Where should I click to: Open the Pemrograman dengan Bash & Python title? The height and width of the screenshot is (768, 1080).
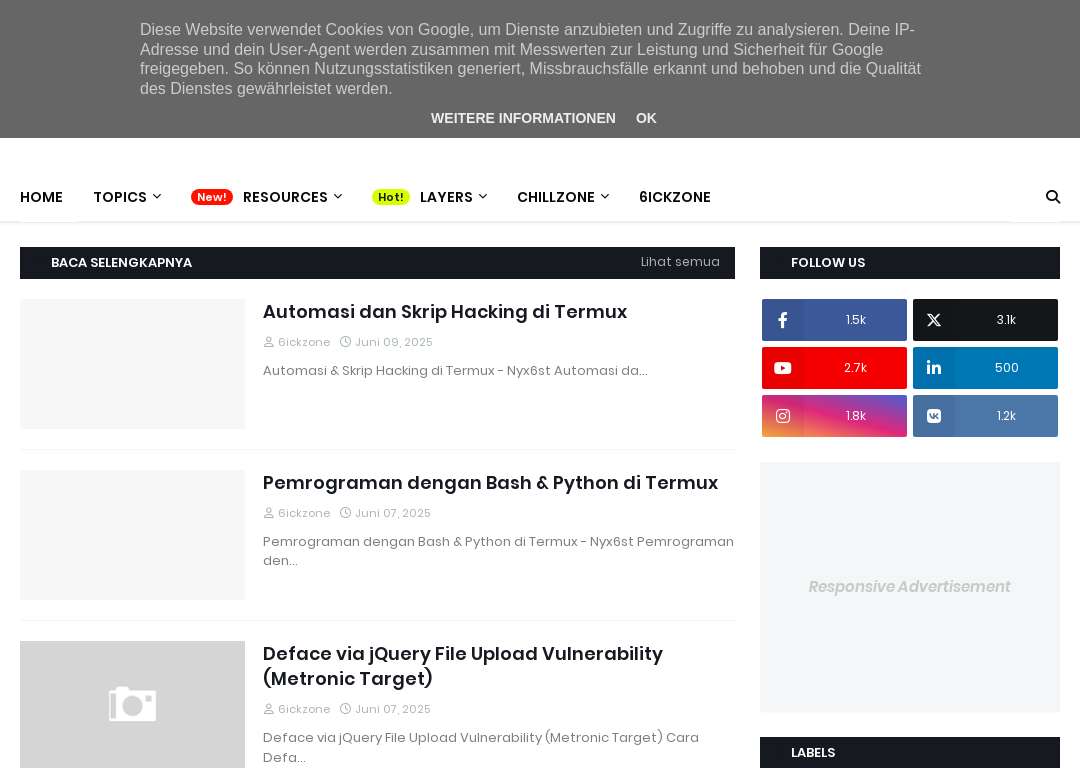(x=490, y=483)
